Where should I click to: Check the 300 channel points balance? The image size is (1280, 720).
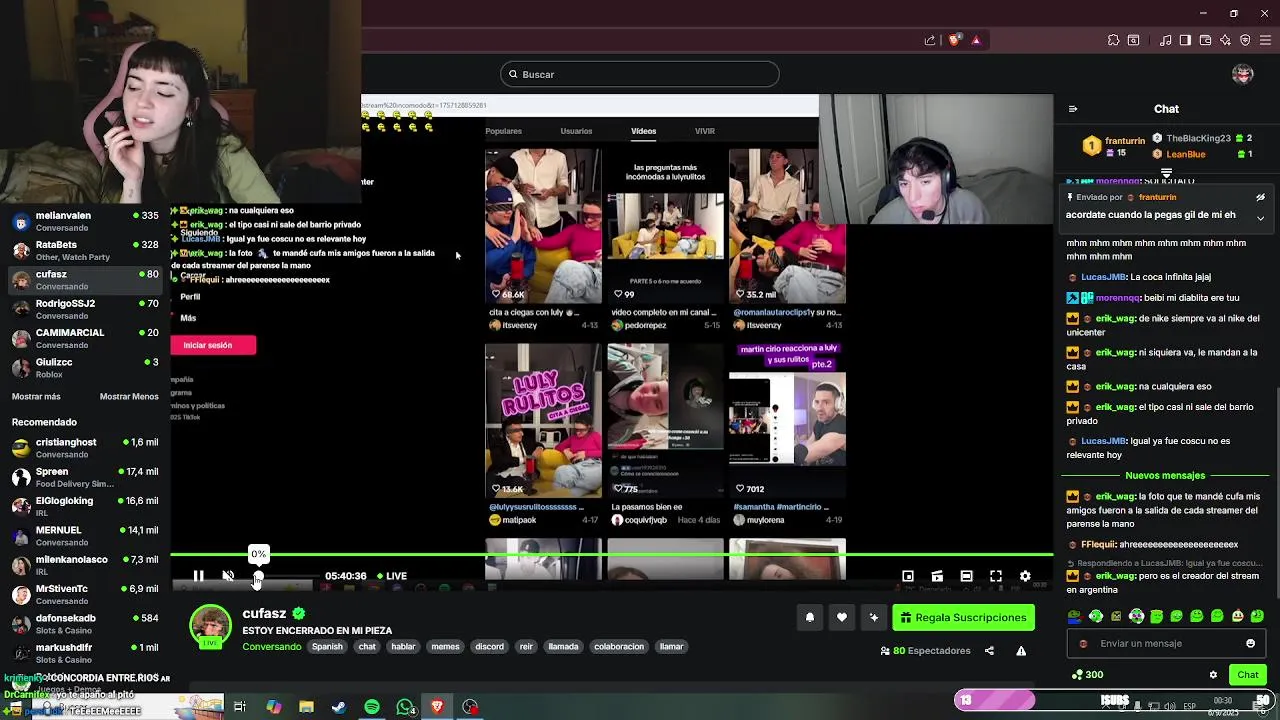[x=1087, y=675]
